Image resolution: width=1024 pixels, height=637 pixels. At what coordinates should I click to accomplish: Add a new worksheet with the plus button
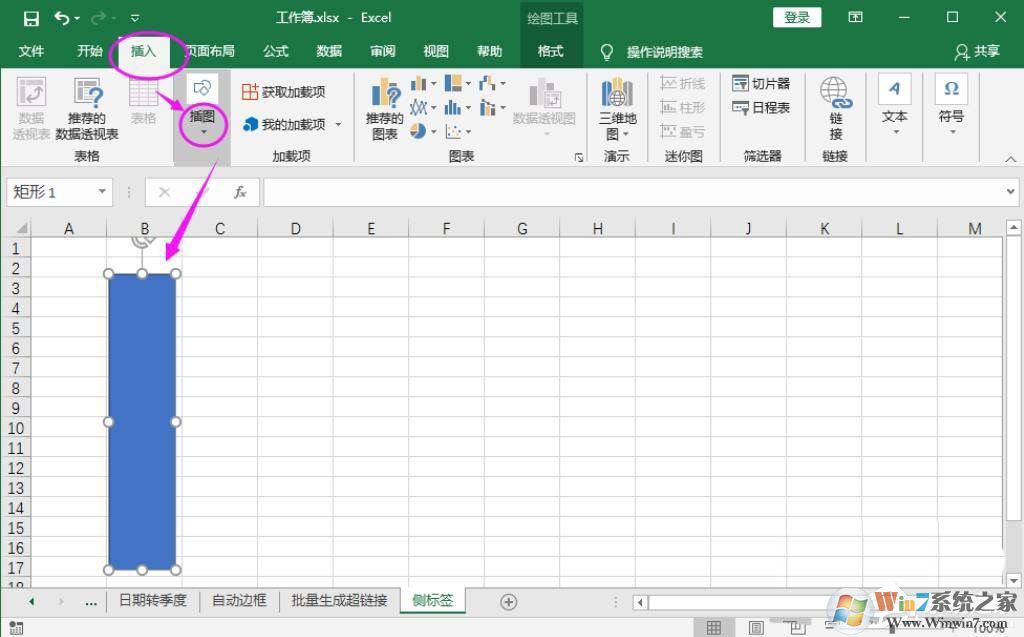508,601
